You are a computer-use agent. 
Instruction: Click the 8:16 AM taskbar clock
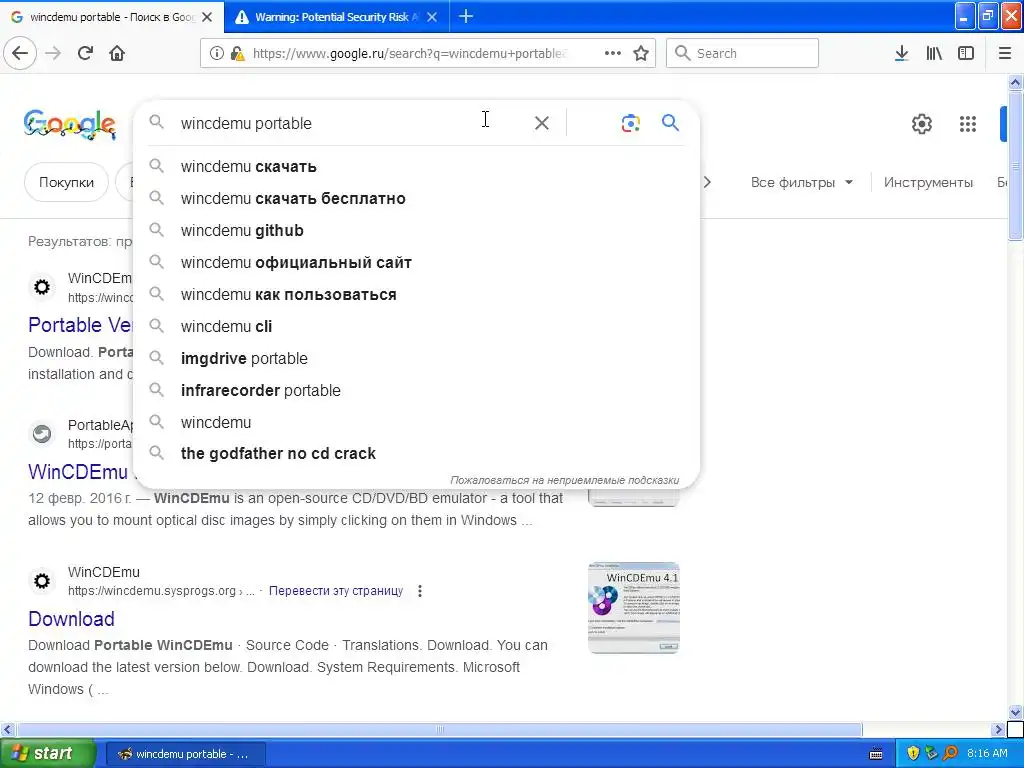point(987,753)
